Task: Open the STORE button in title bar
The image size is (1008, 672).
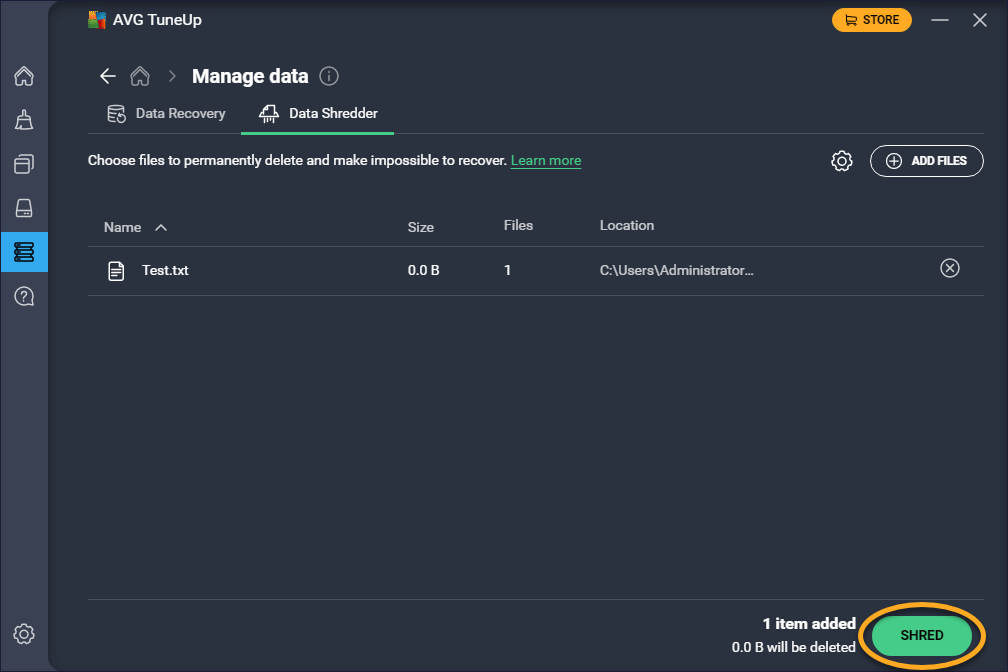Action: point(871,20)
